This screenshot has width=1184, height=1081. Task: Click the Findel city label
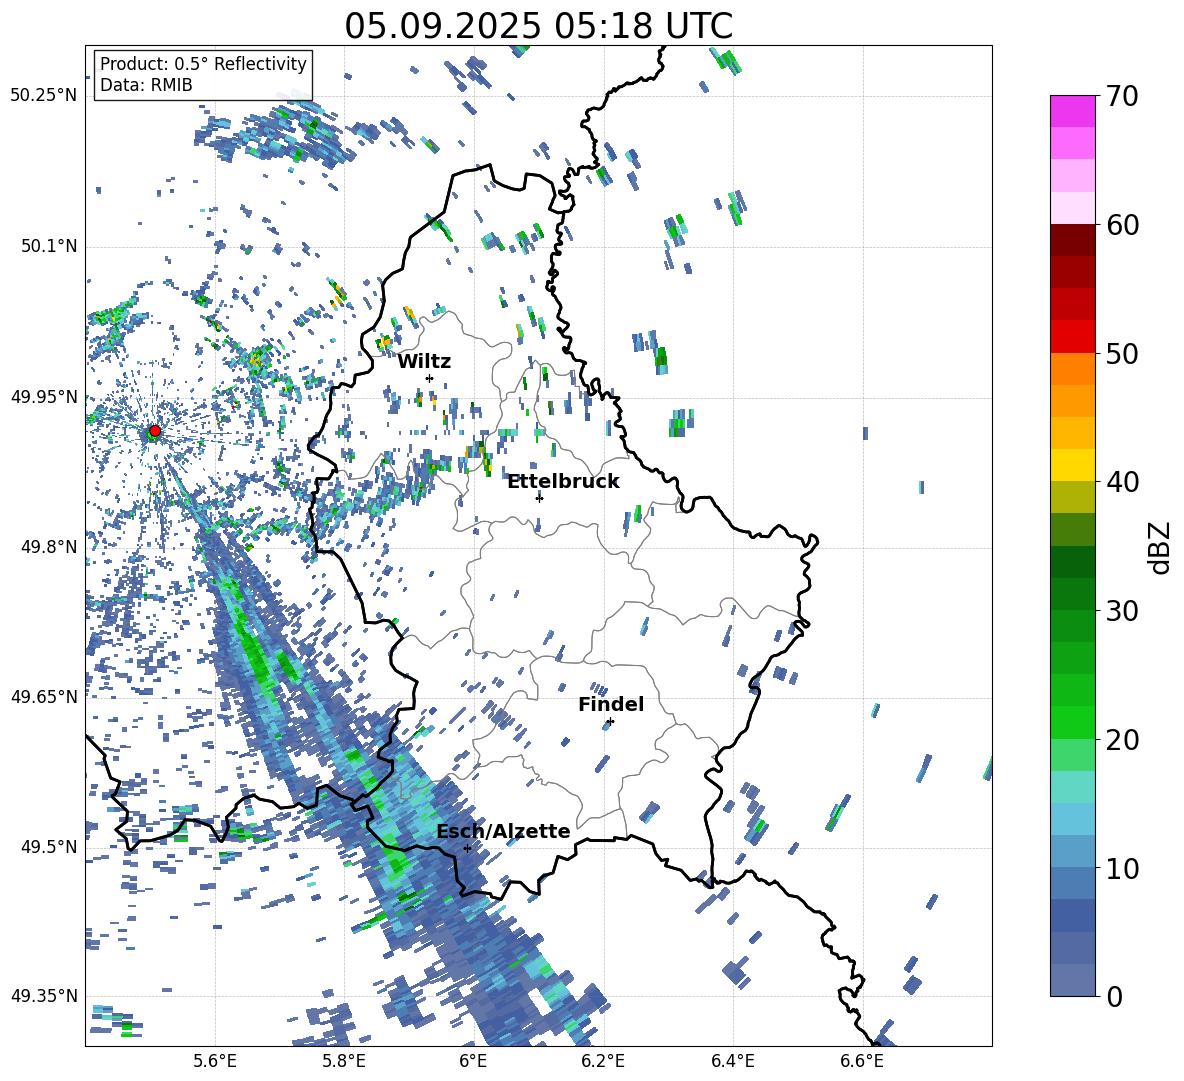(x=611, y=704)
